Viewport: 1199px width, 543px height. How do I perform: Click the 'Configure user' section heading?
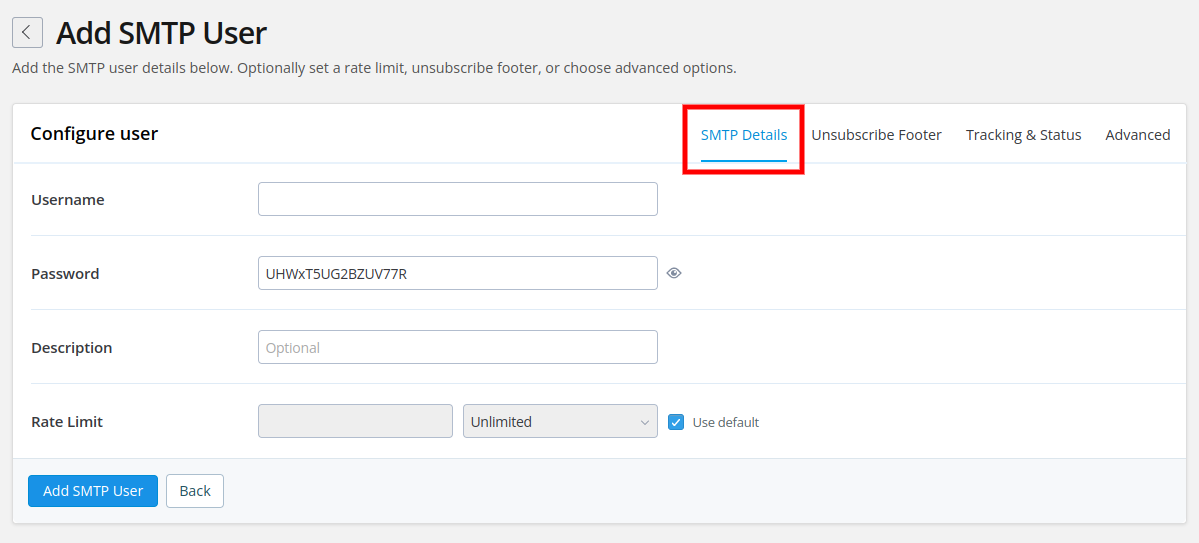(x=94, y=134)
